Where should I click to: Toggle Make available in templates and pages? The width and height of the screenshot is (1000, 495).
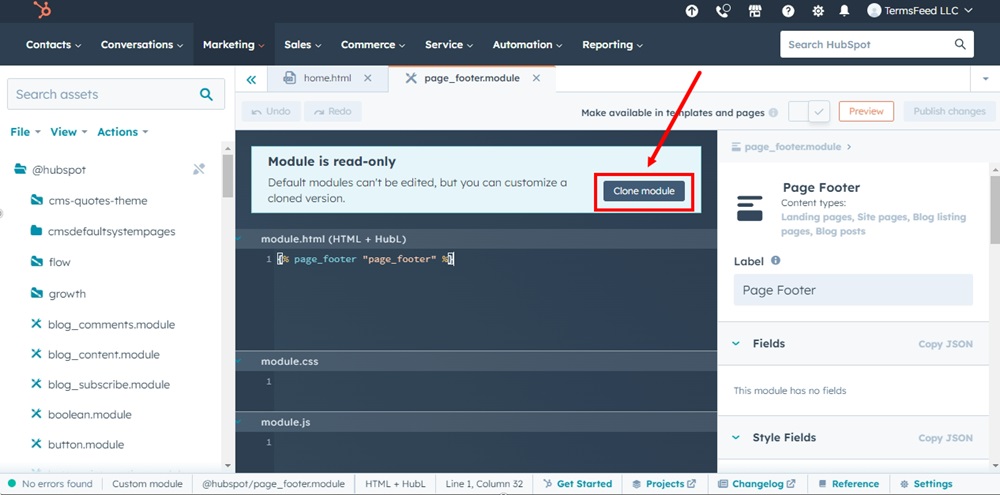pyautogui.click(x=809, y=112)
